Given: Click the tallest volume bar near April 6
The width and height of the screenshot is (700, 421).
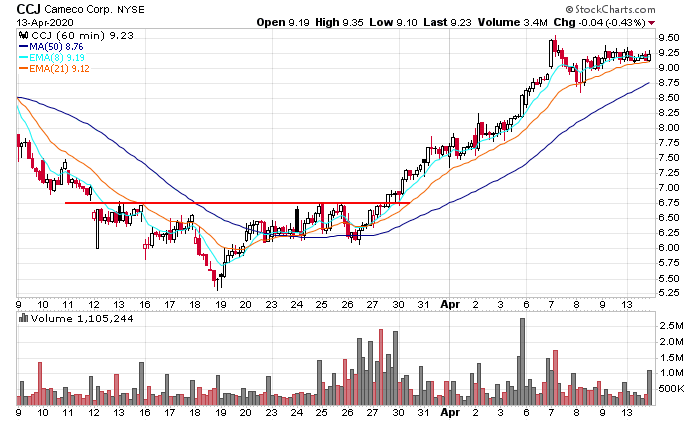Looking at the screenshot, I should [x=522, y=362].
